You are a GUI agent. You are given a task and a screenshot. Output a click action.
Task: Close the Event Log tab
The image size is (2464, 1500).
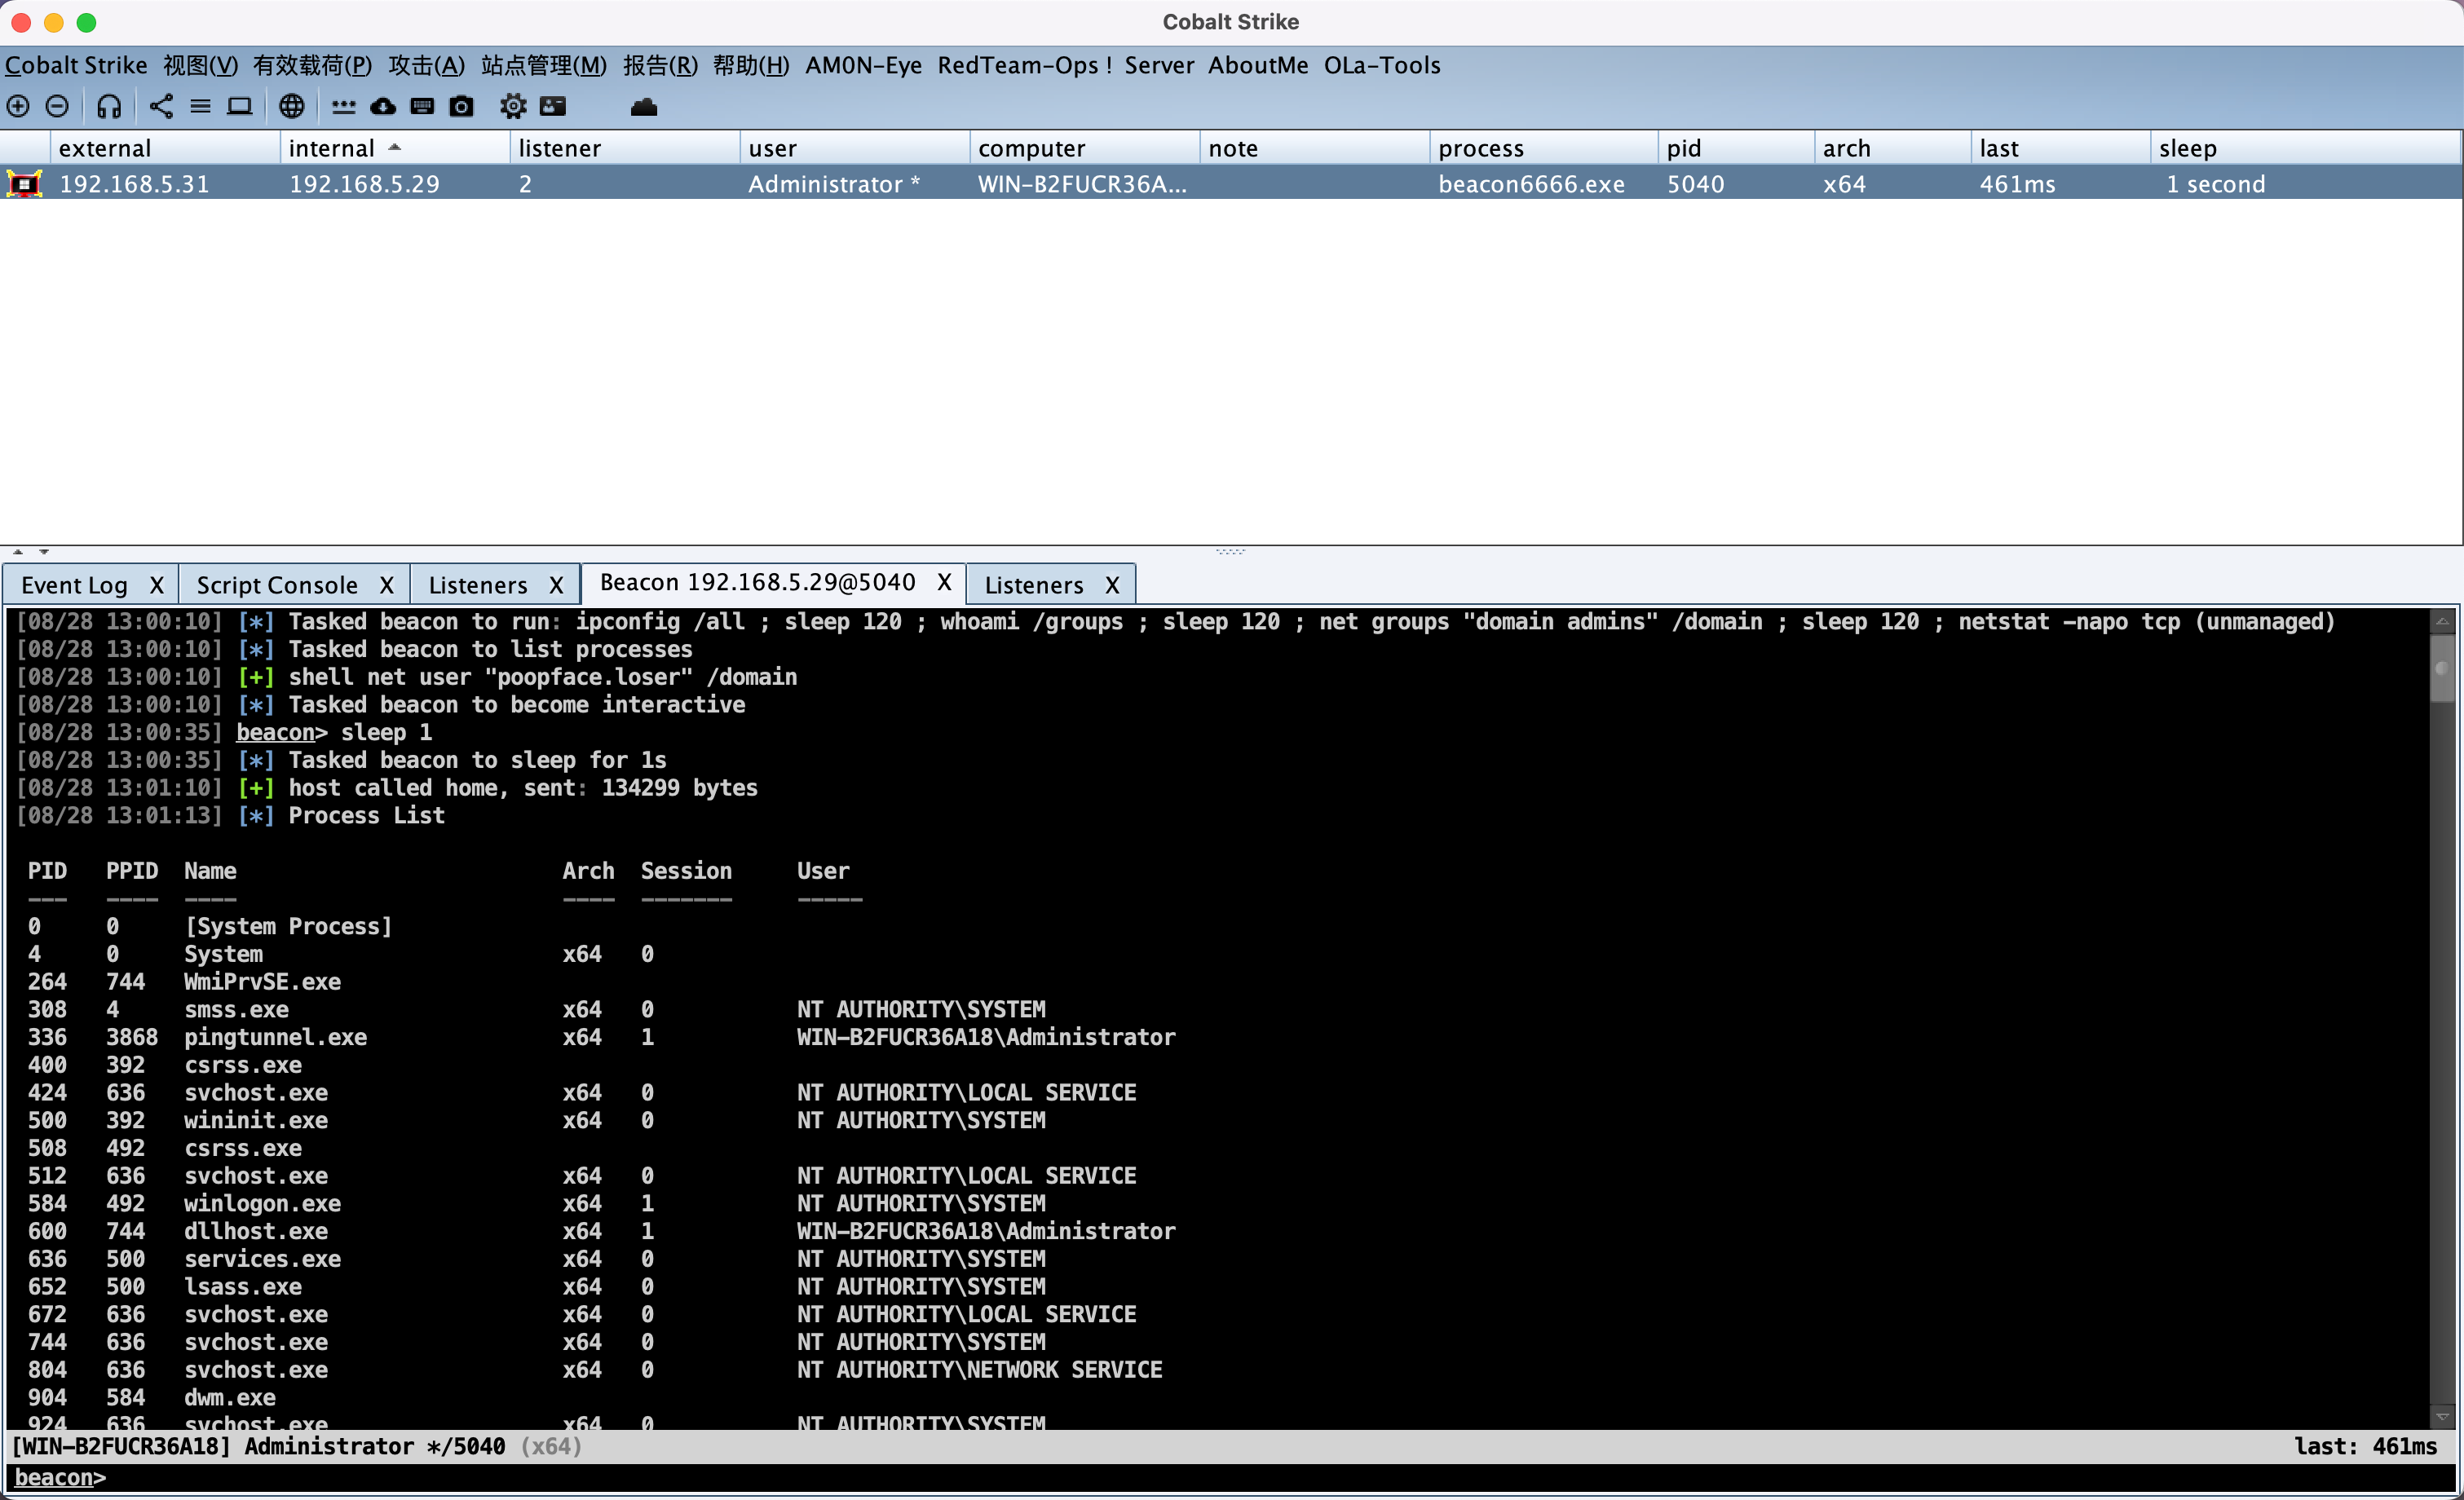click(157, 585)
